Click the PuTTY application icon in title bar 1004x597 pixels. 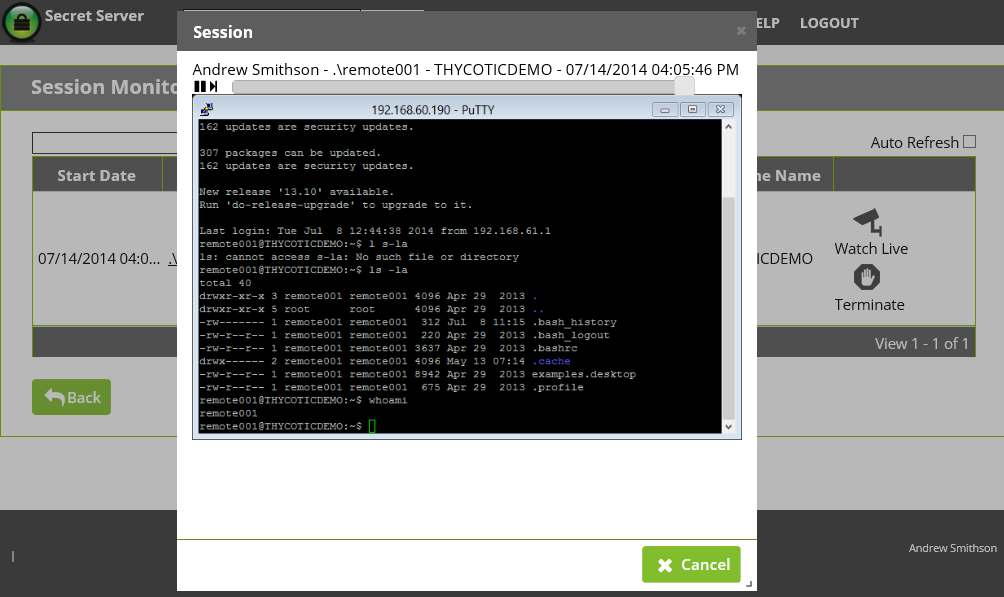207,110
